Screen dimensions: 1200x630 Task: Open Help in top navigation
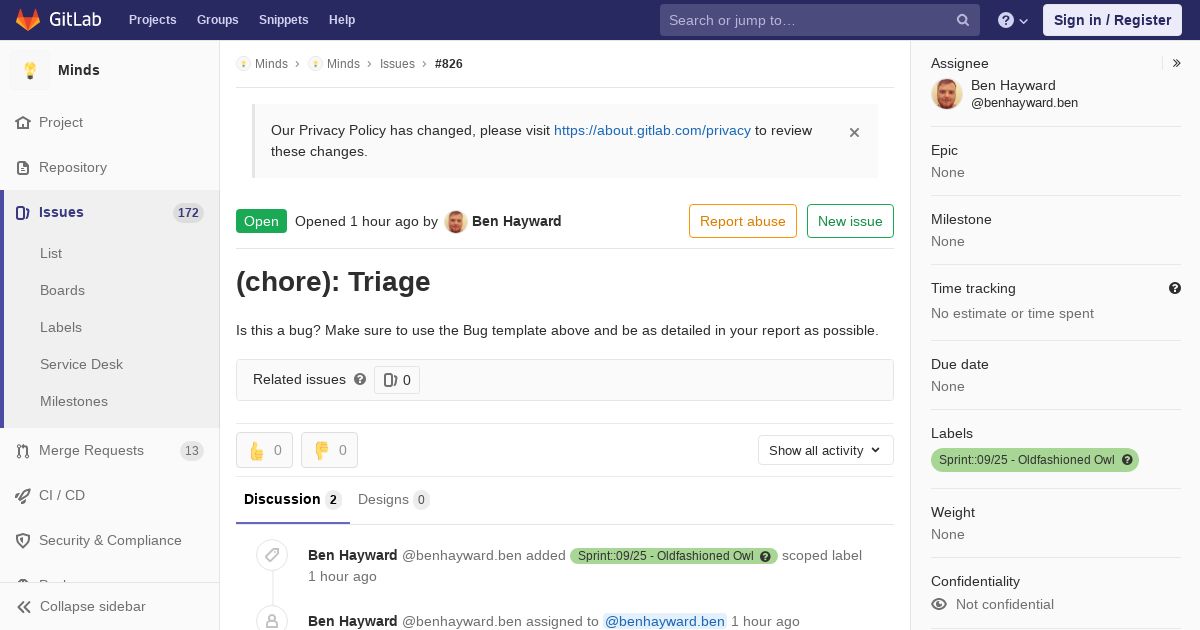click(342, 20)
